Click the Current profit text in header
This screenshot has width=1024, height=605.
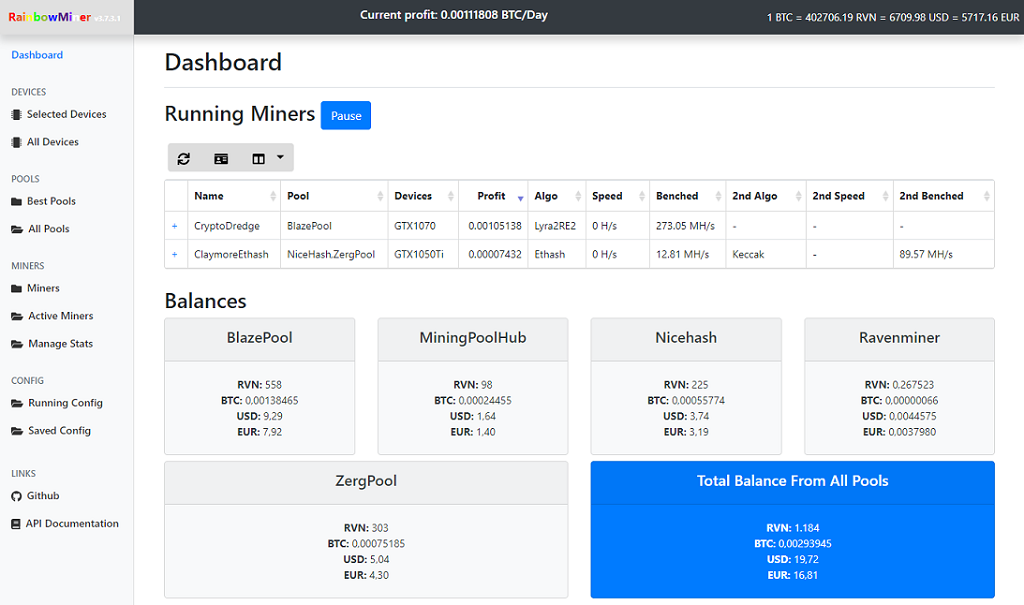pos(454,15)
